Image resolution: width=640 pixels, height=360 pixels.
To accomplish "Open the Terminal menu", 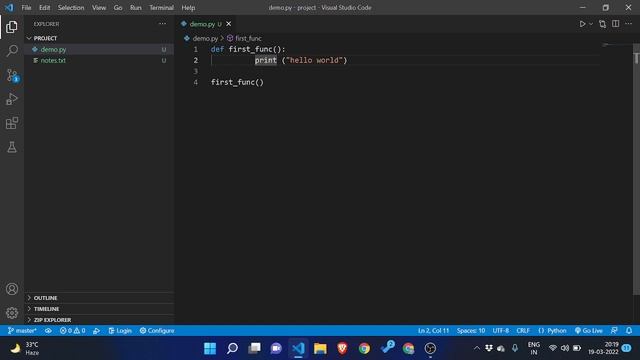I will click(161, 8).
